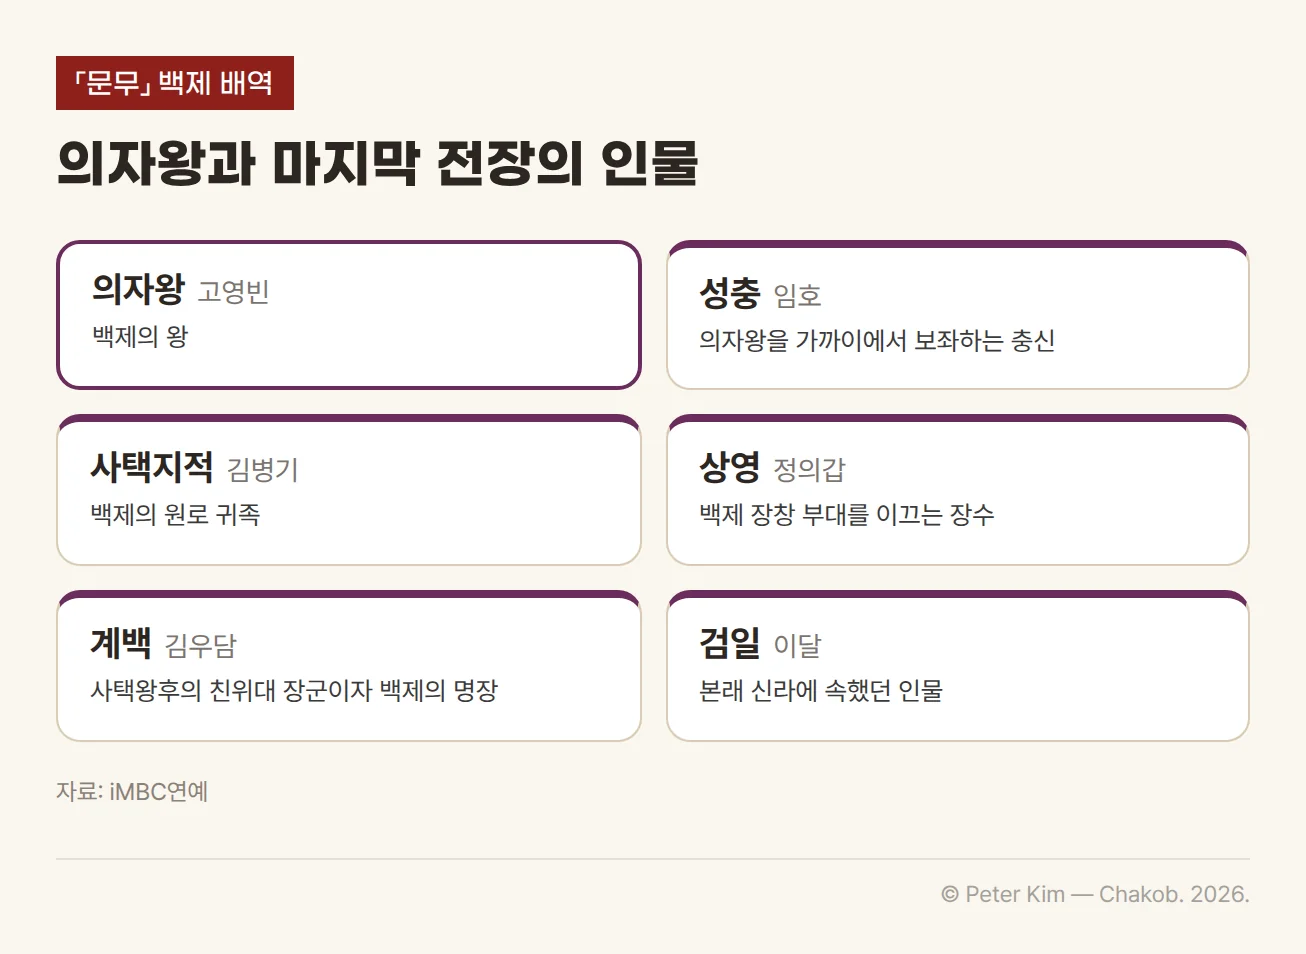Click the copyright credit Peter Kim — Chakob. 2026.

coord(1095,894)
